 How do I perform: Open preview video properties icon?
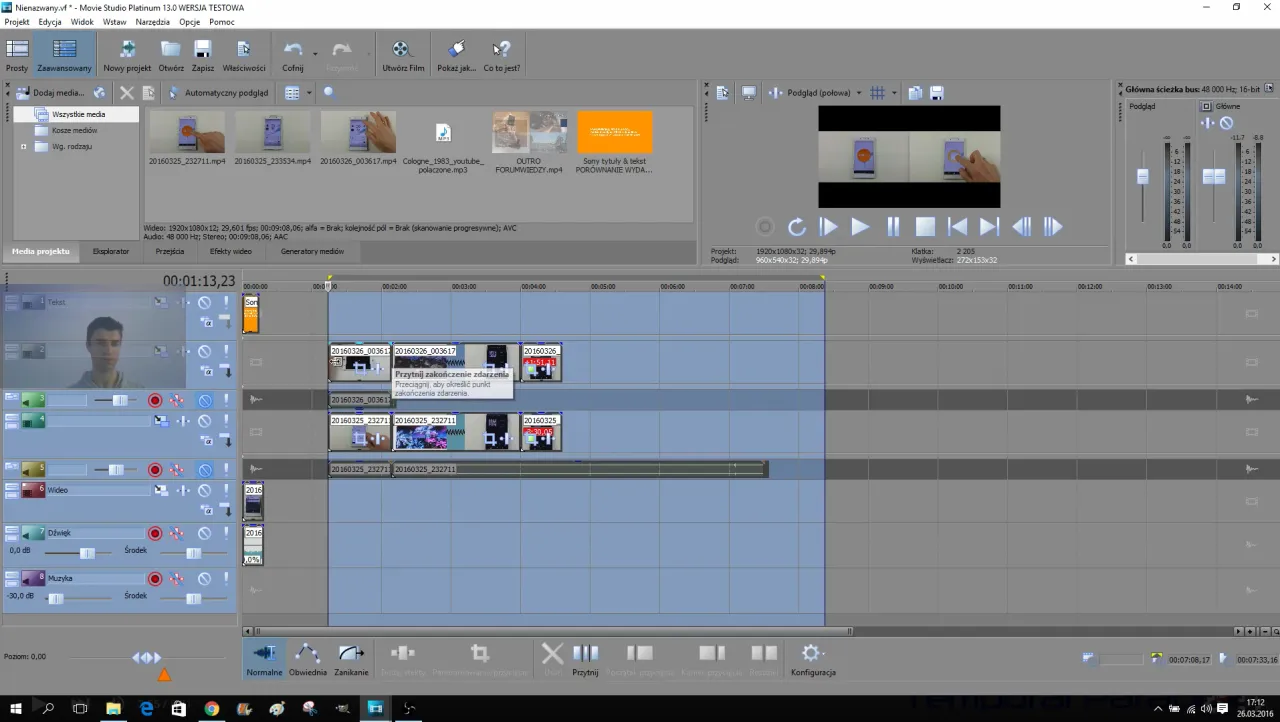point(723,93)
